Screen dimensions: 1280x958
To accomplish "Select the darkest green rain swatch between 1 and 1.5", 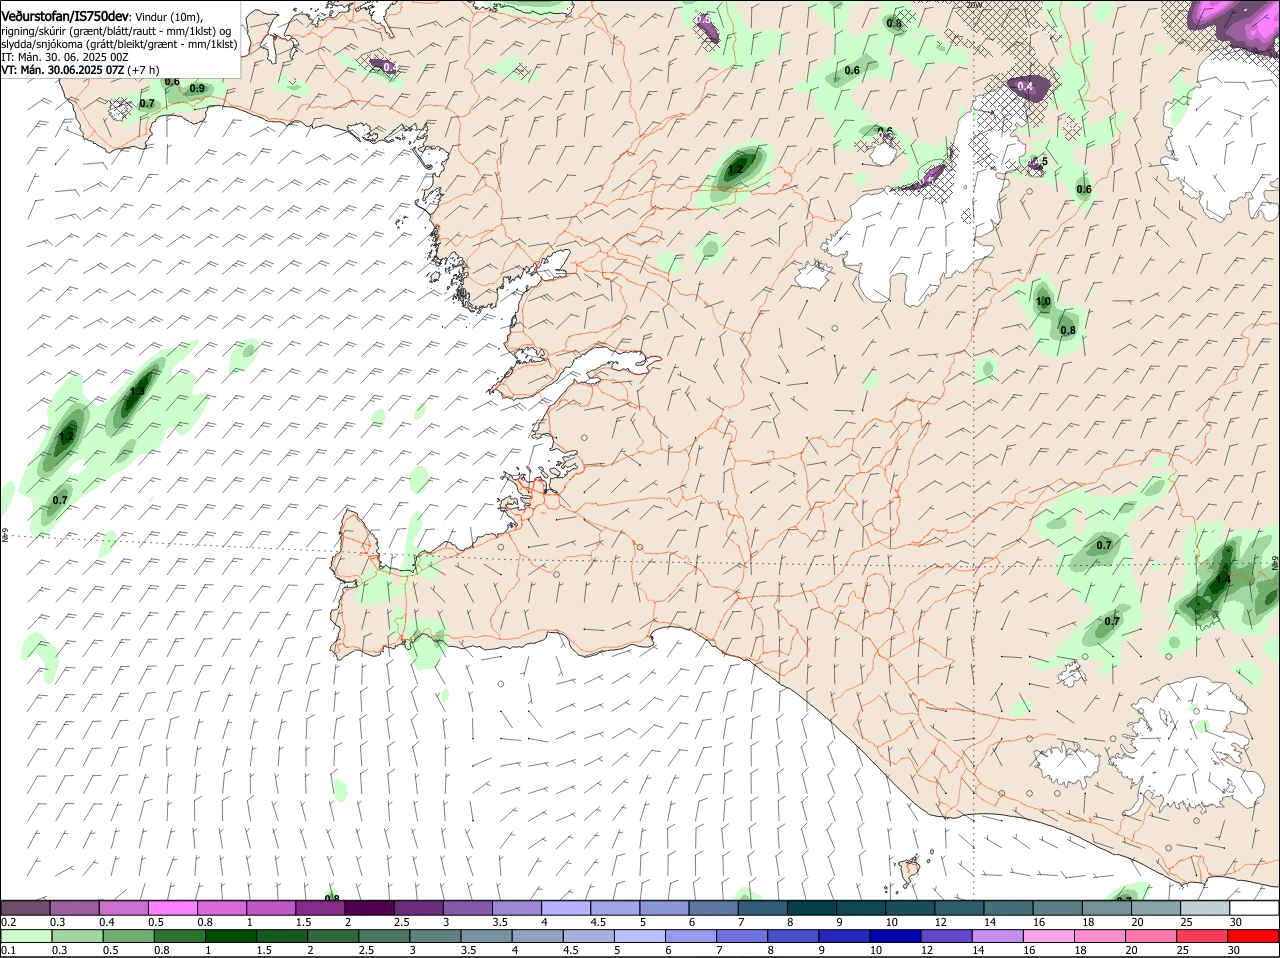I will point(229,936).
